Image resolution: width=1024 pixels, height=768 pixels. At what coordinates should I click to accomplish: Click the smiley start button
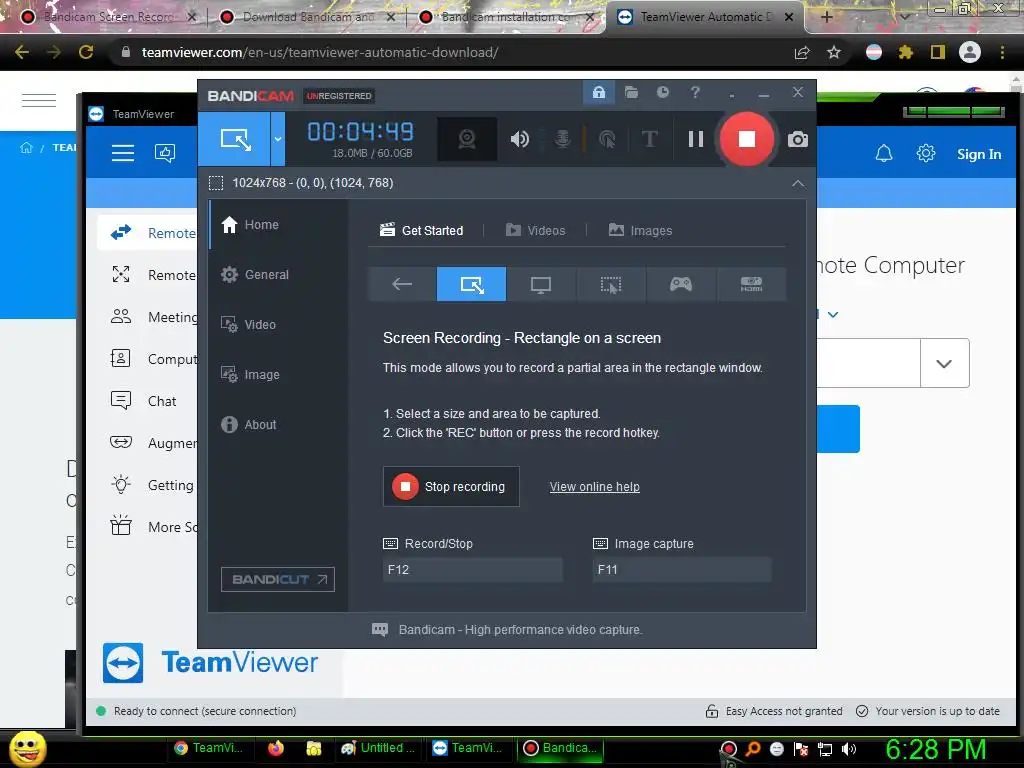[x=27, y=749]
